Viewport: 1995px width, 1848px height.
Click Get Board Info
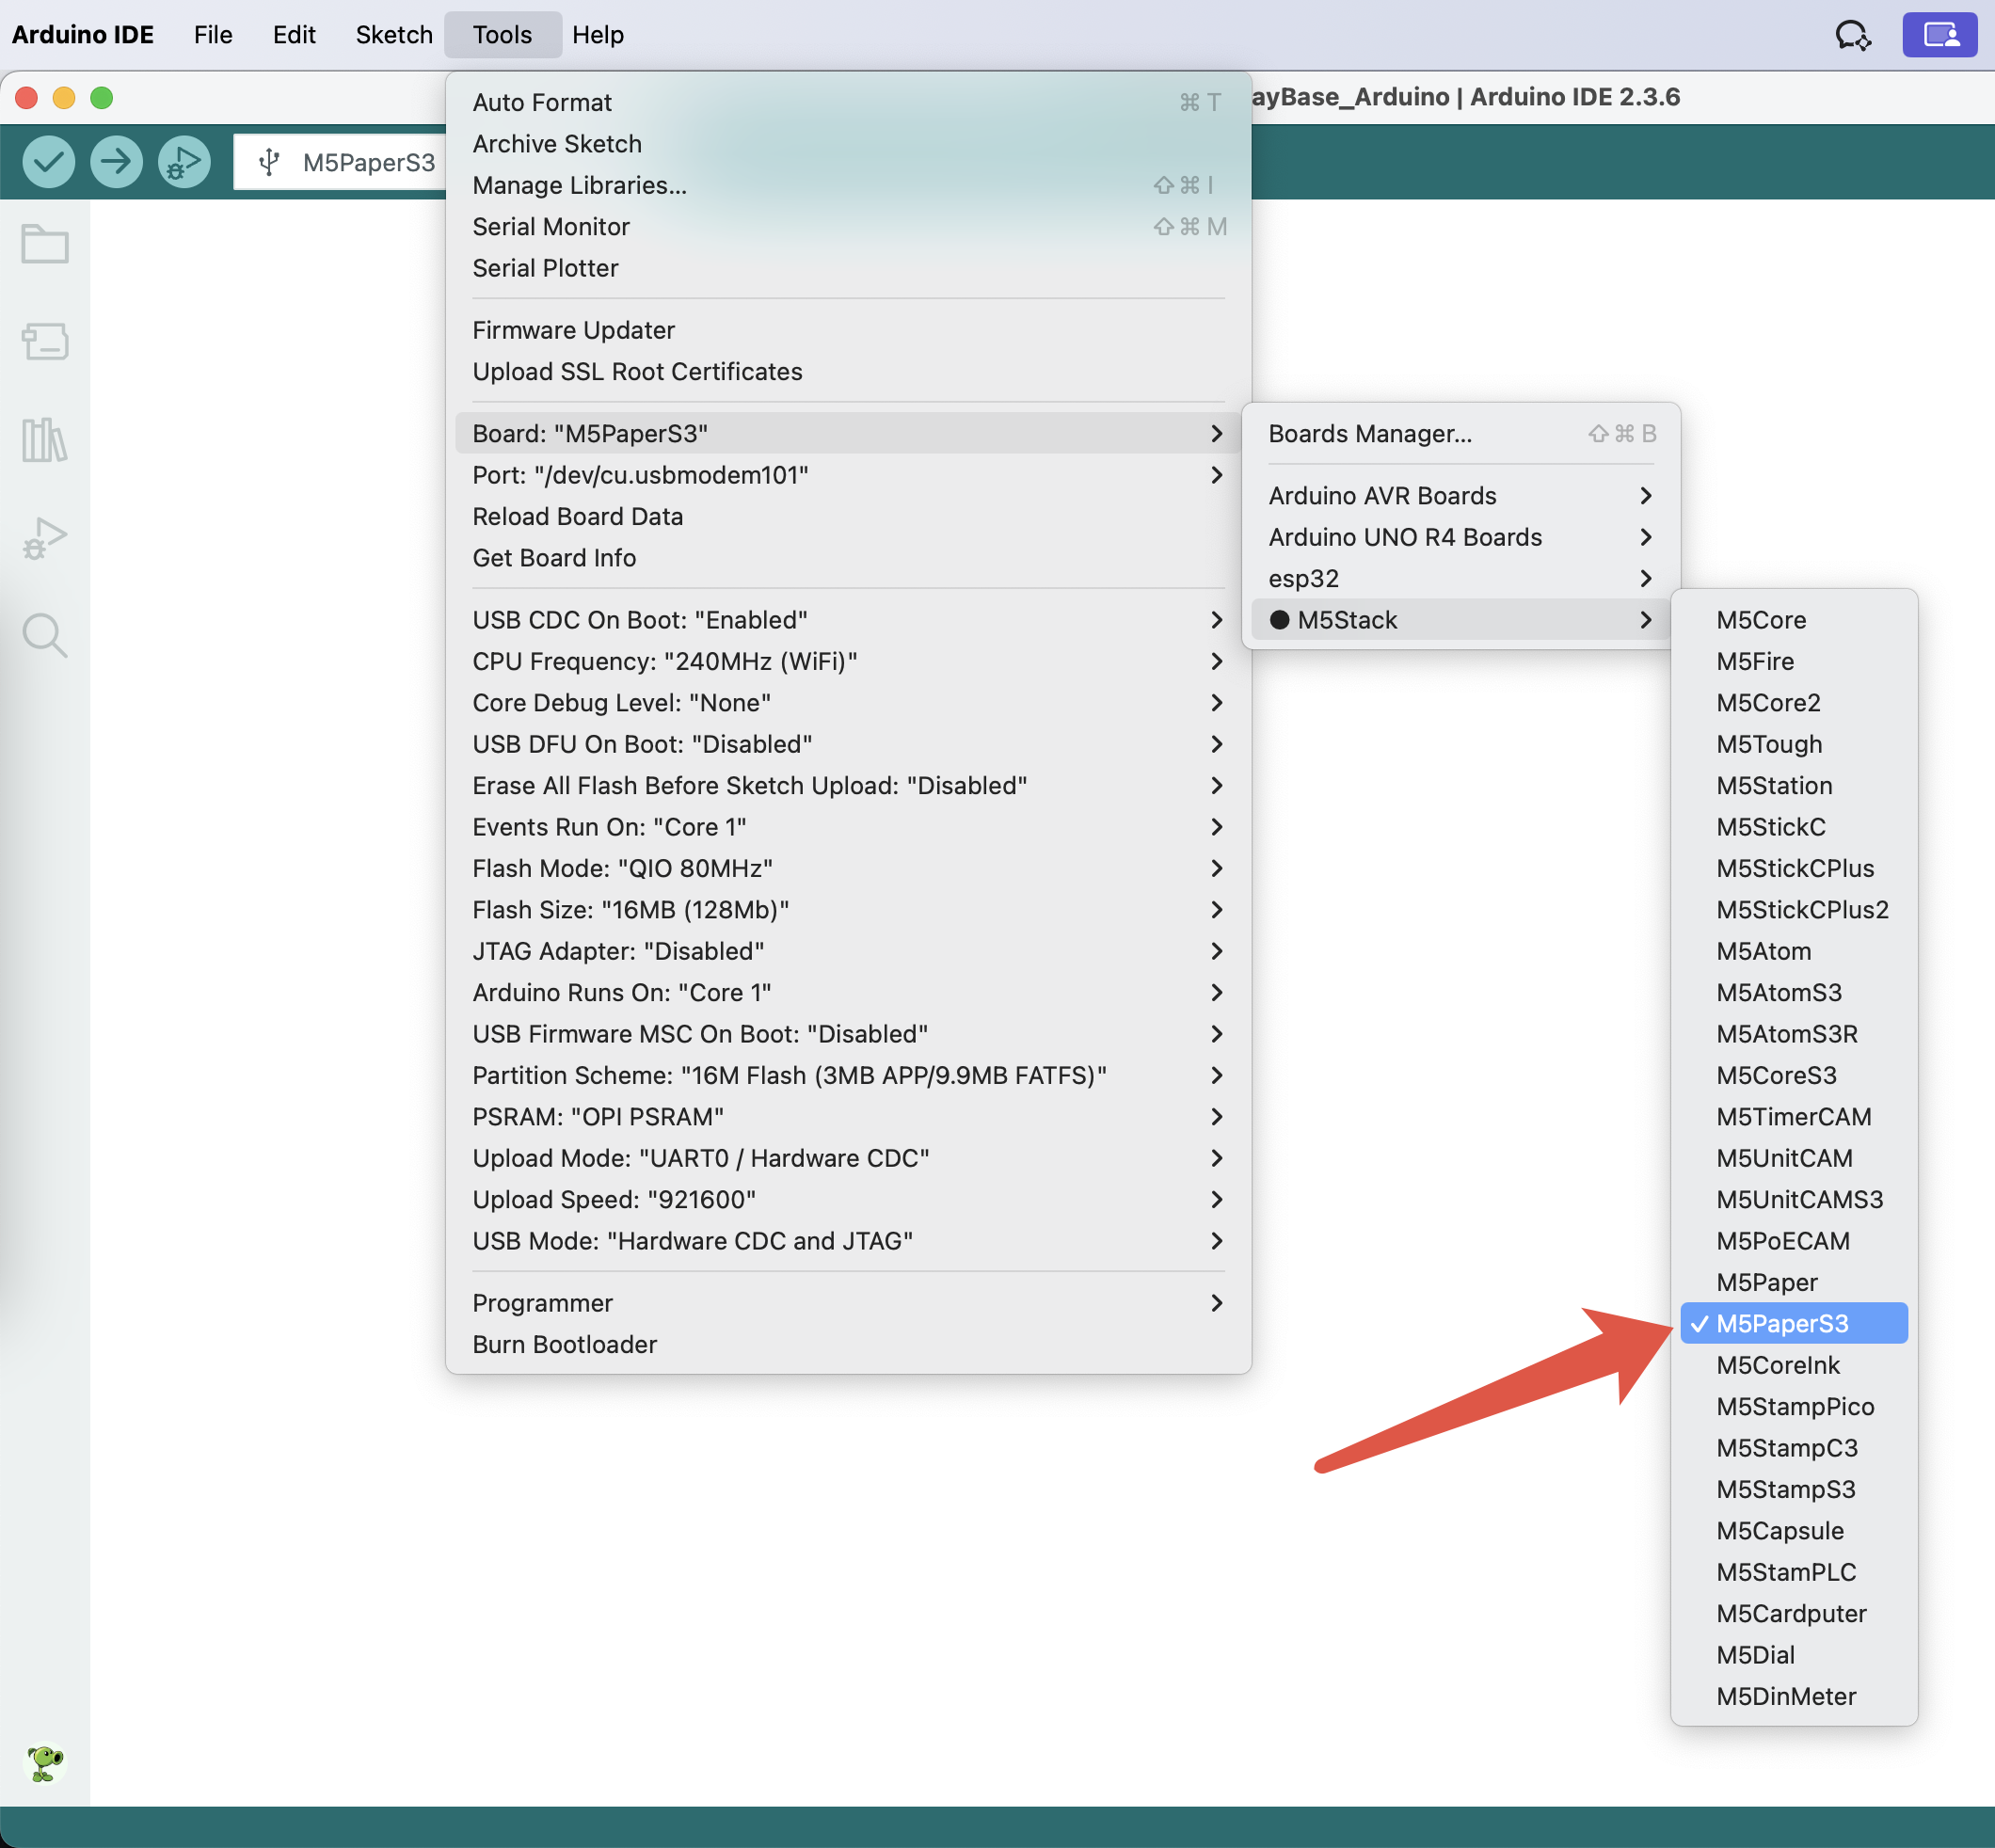pyautogui.click(x=848, y=558)
